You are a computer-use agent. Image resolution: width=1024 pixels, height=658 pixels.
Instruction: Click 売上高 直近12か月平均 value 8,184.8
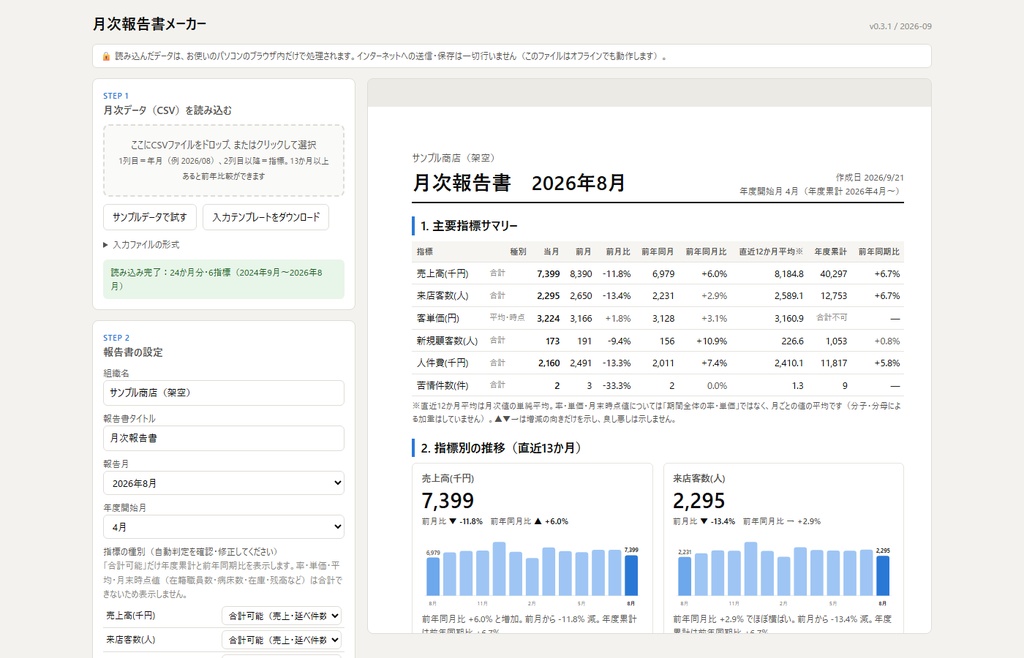788,274
